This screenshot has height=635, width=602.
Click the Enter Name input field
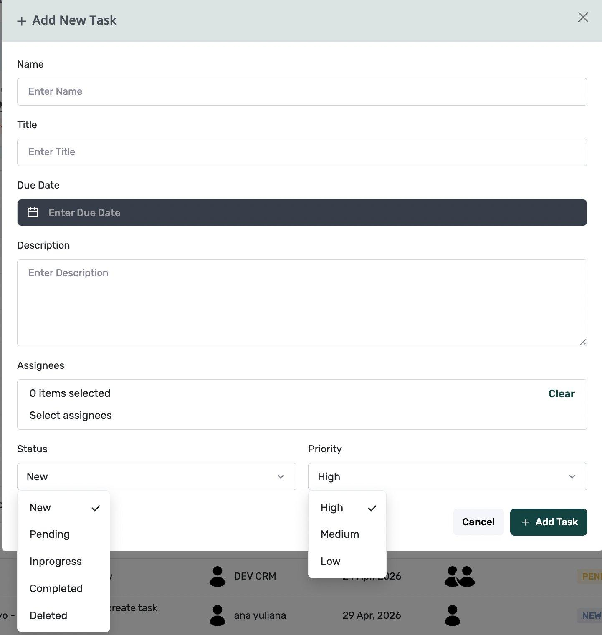[302, 92]
